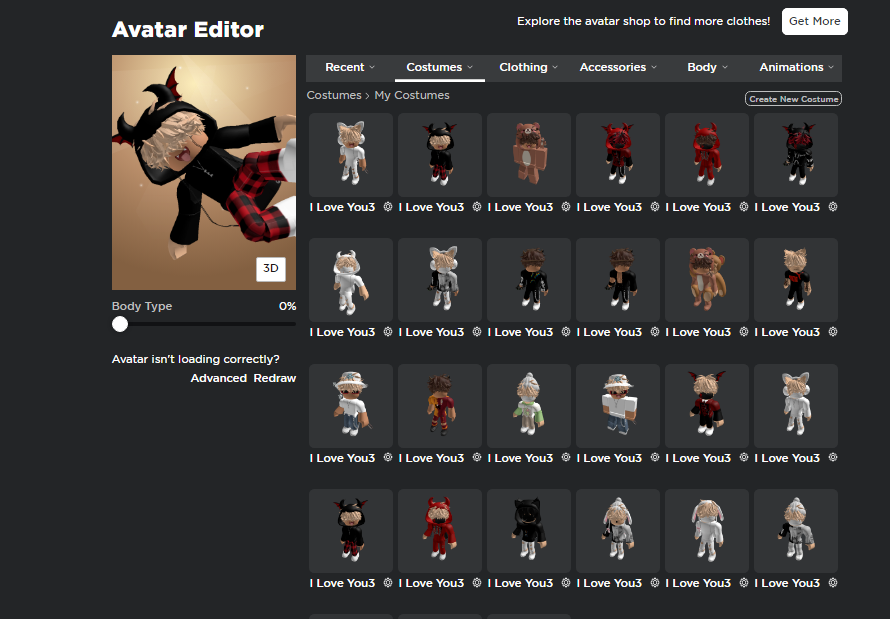Viewport: 890px width, 619px height.
Task: Click gear beside the all-white bunny-ear costume
Action: tap(744, 583)
